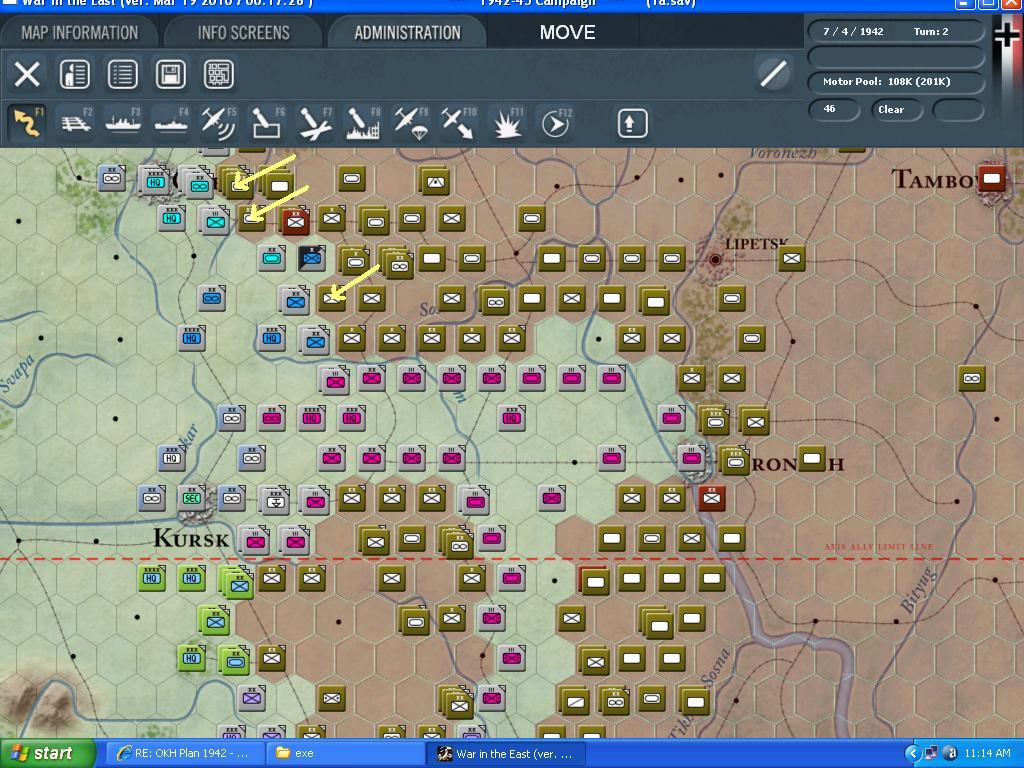
Task: Click the TAMBOV city label on map
Action: [934, 179]
